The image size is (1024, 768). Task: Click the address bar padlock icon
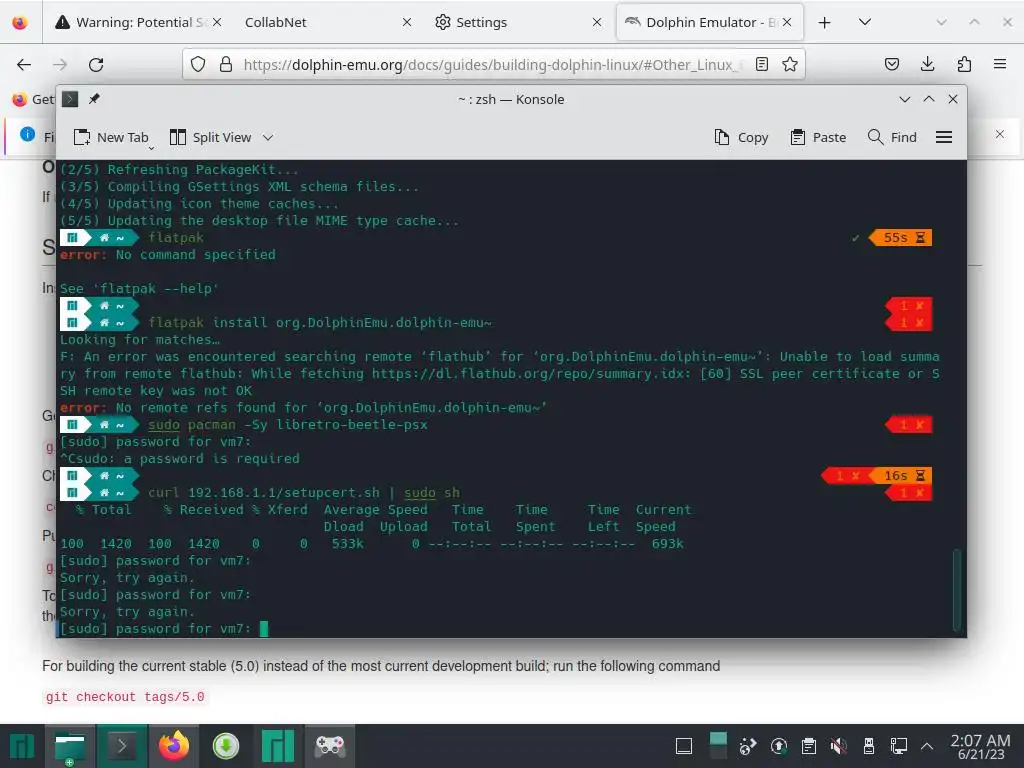tap(226, 64)
